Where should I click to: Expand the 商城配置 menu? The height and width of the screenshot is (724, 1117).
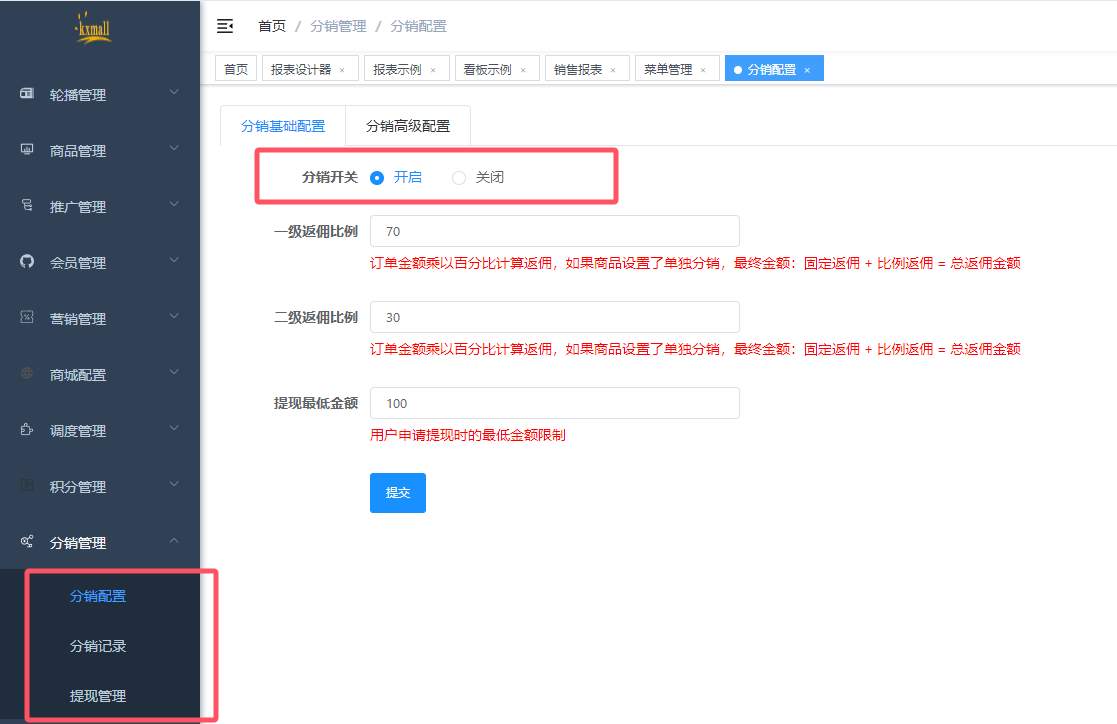click(100, 375)
